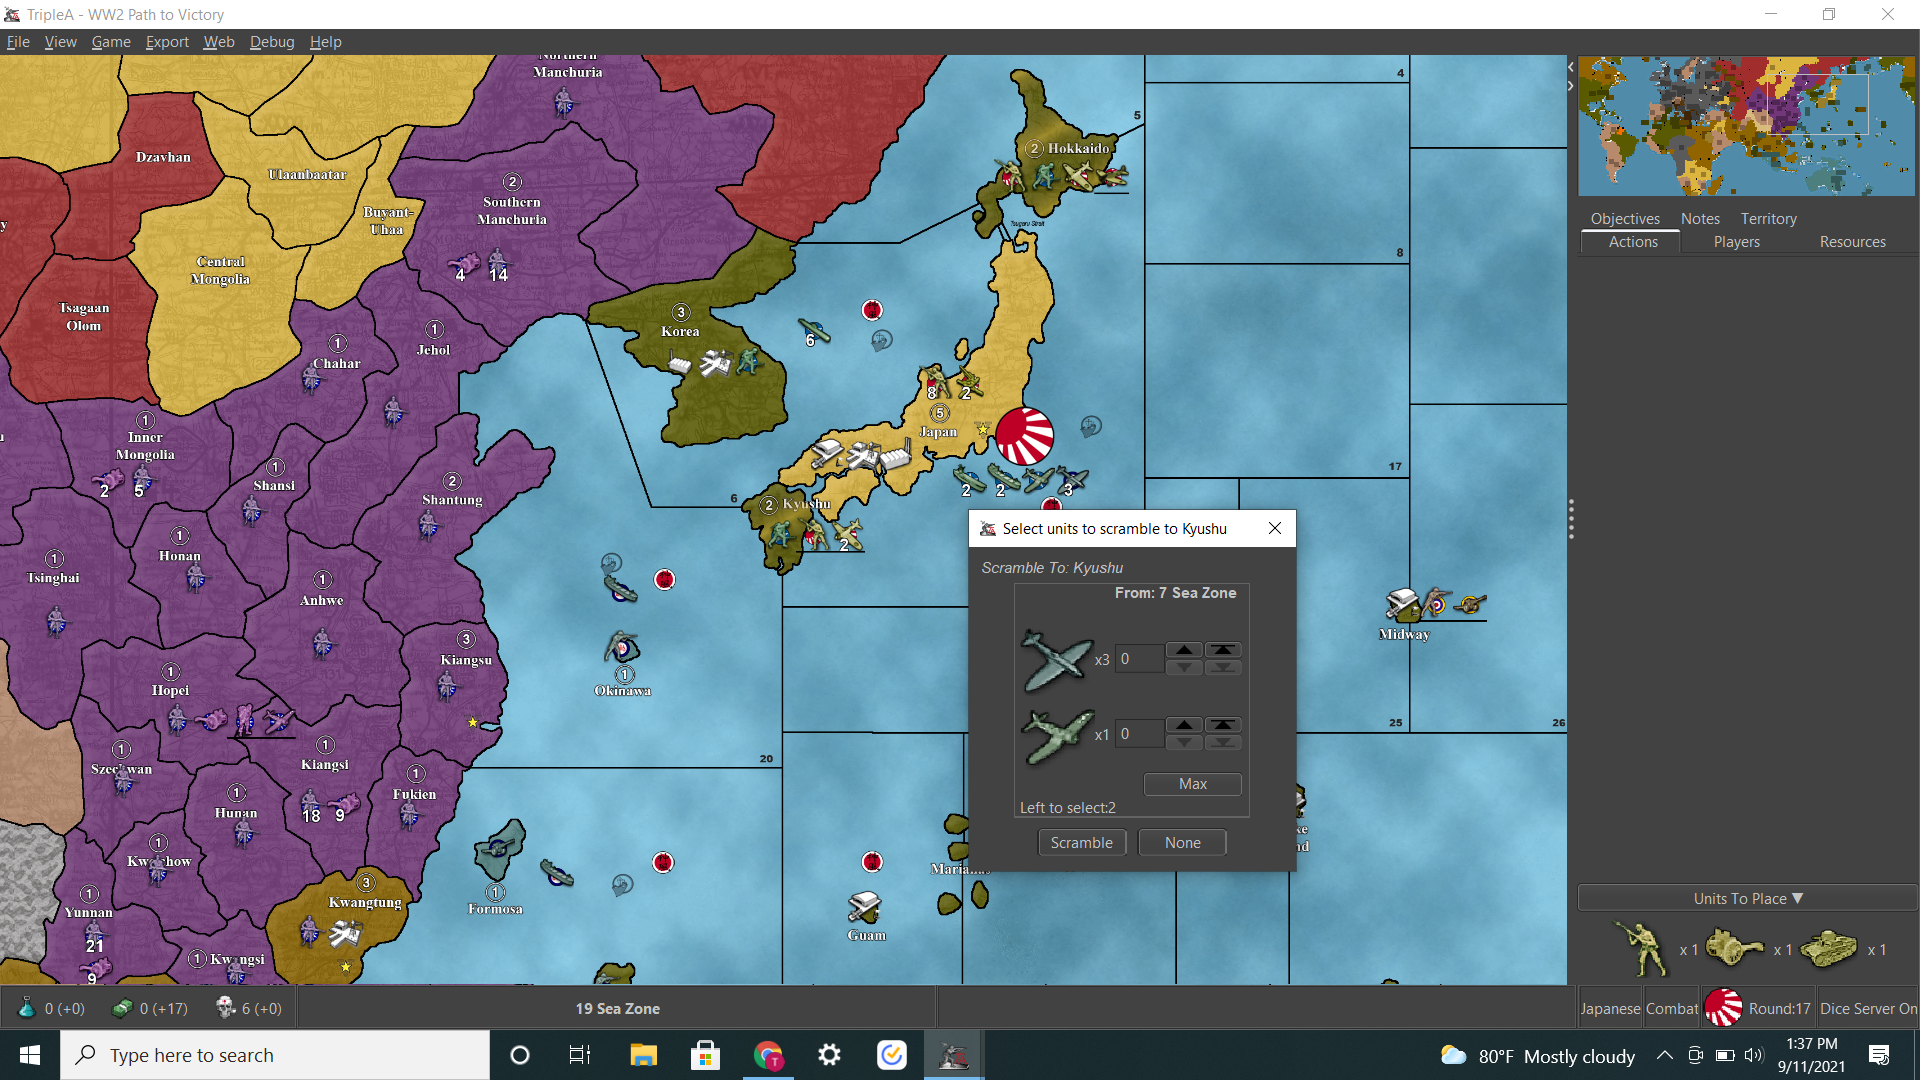1920x1080 pixels.
Task: Click the Japanese convoy marker west of Okinawa
Action: click(664, 580)
